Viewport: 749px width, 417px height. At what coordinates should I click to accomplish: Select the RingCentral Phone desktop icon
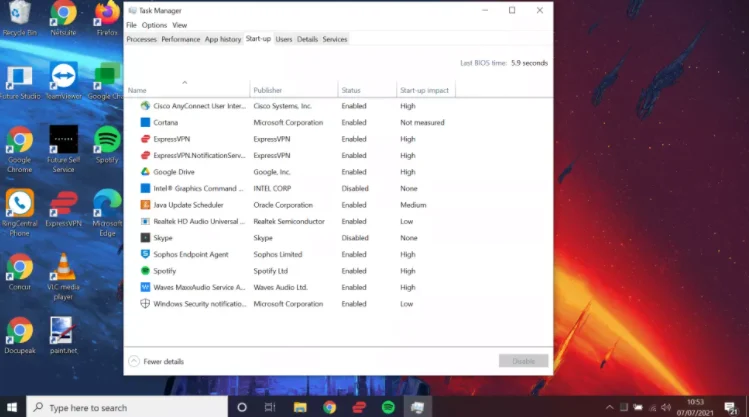(x=20, y=213)
